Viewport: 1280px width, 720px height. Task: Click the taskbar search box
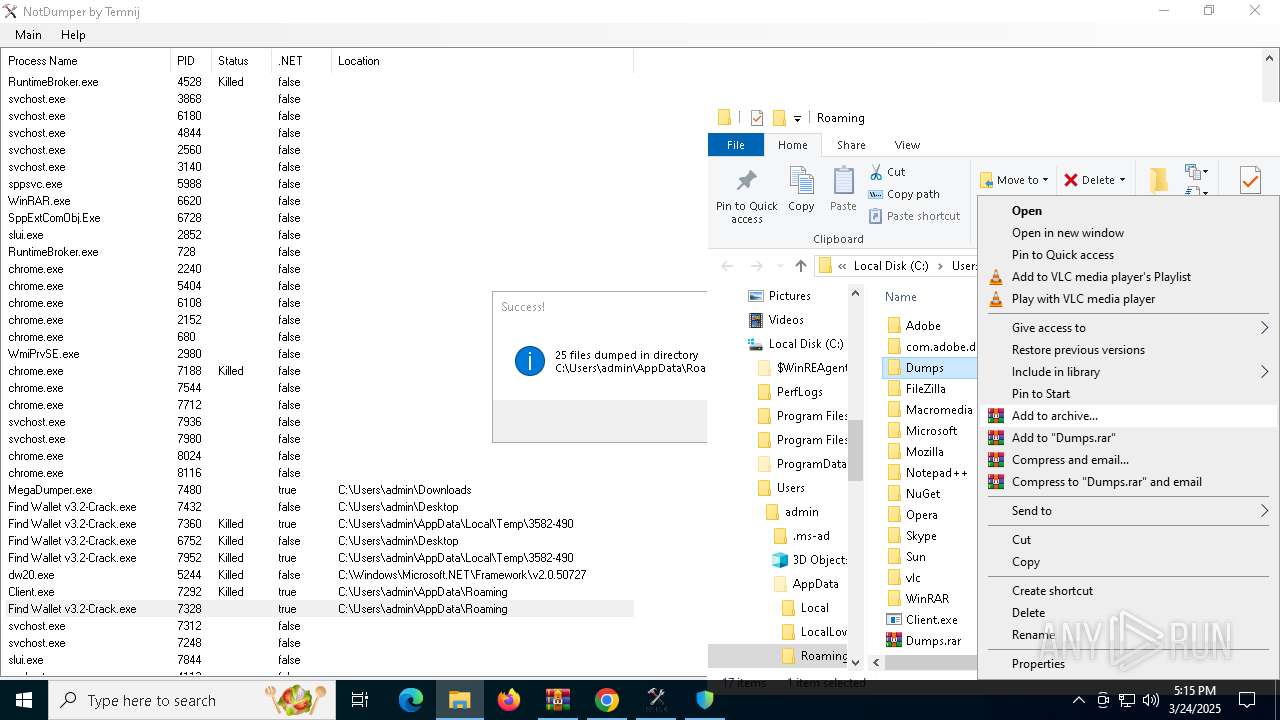[192, 700]
